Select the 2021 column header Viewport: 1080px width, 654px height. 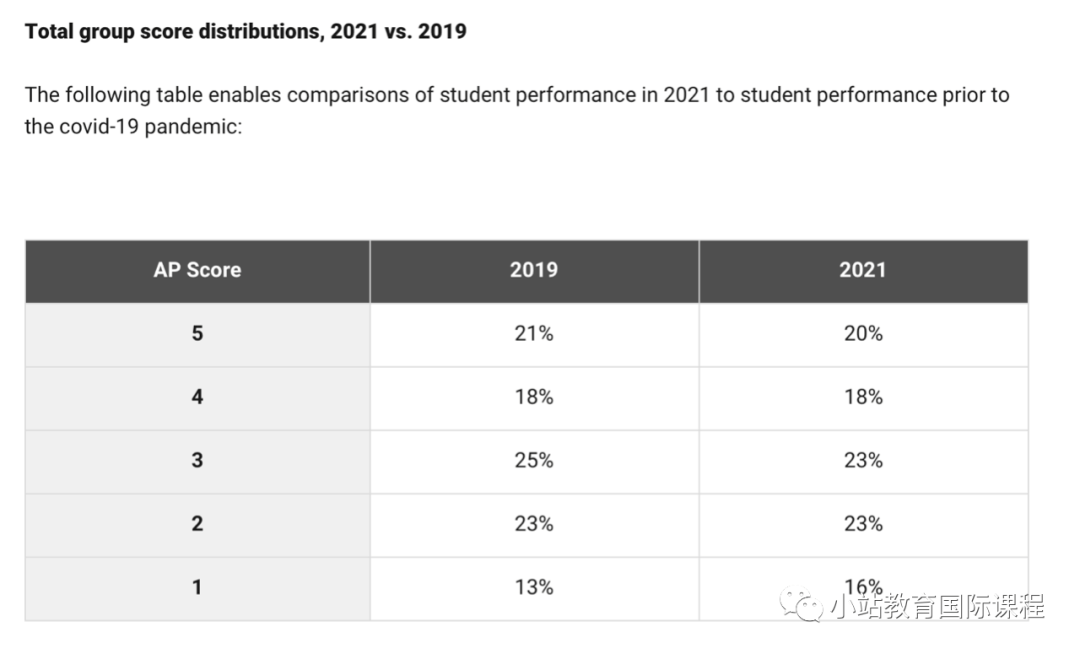863,270
